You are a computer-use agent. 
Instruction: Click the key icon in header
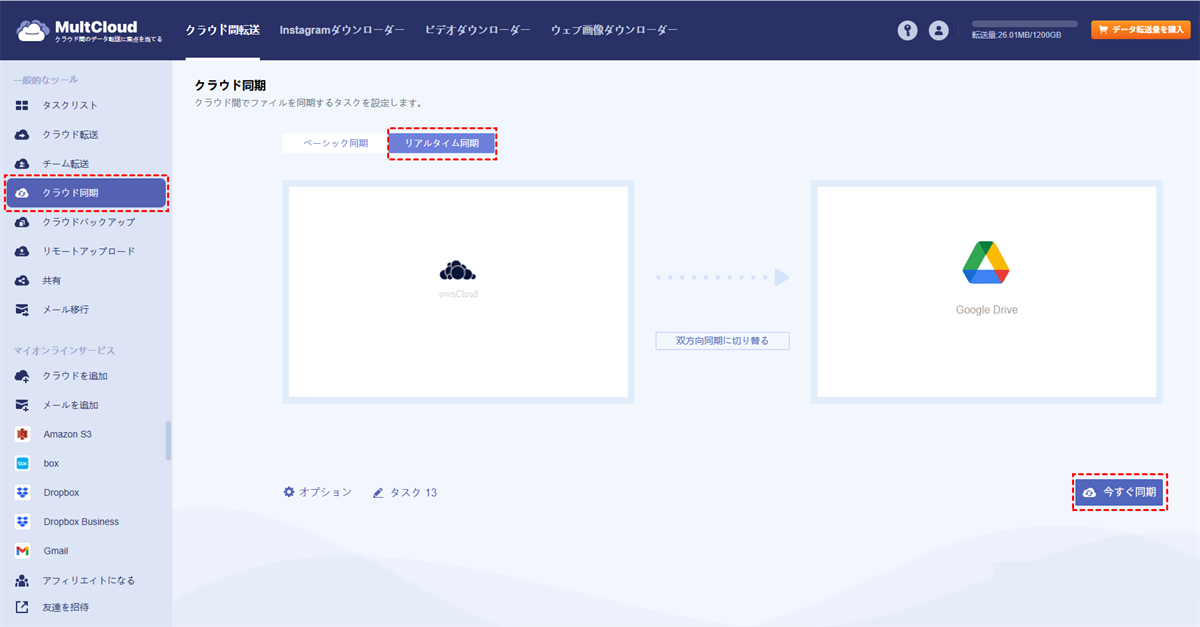point(907,30)
